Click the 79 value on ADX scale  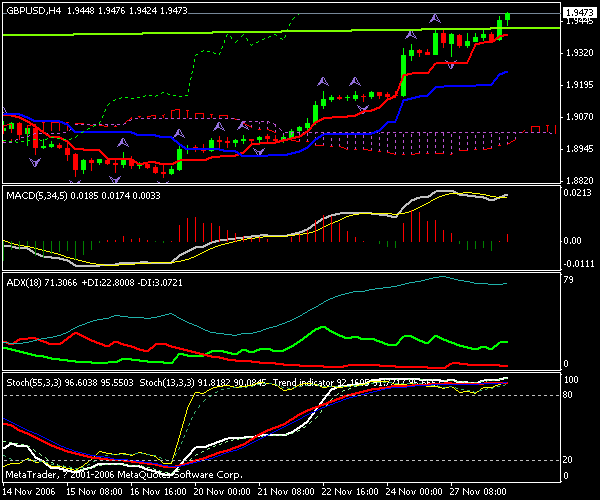point(569,280)
